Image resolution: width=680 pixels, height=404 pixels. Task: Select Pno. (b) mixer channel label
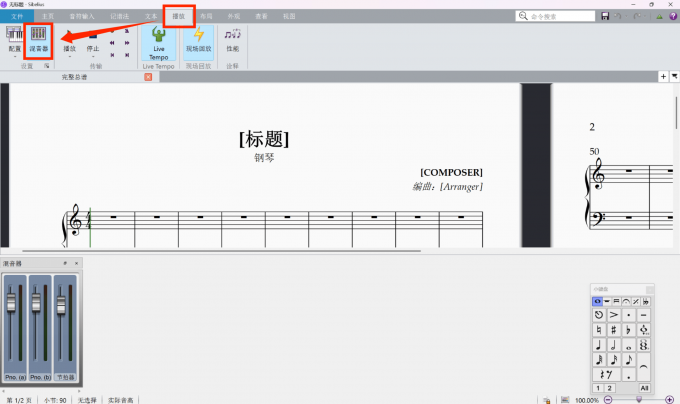coord(40,377)
